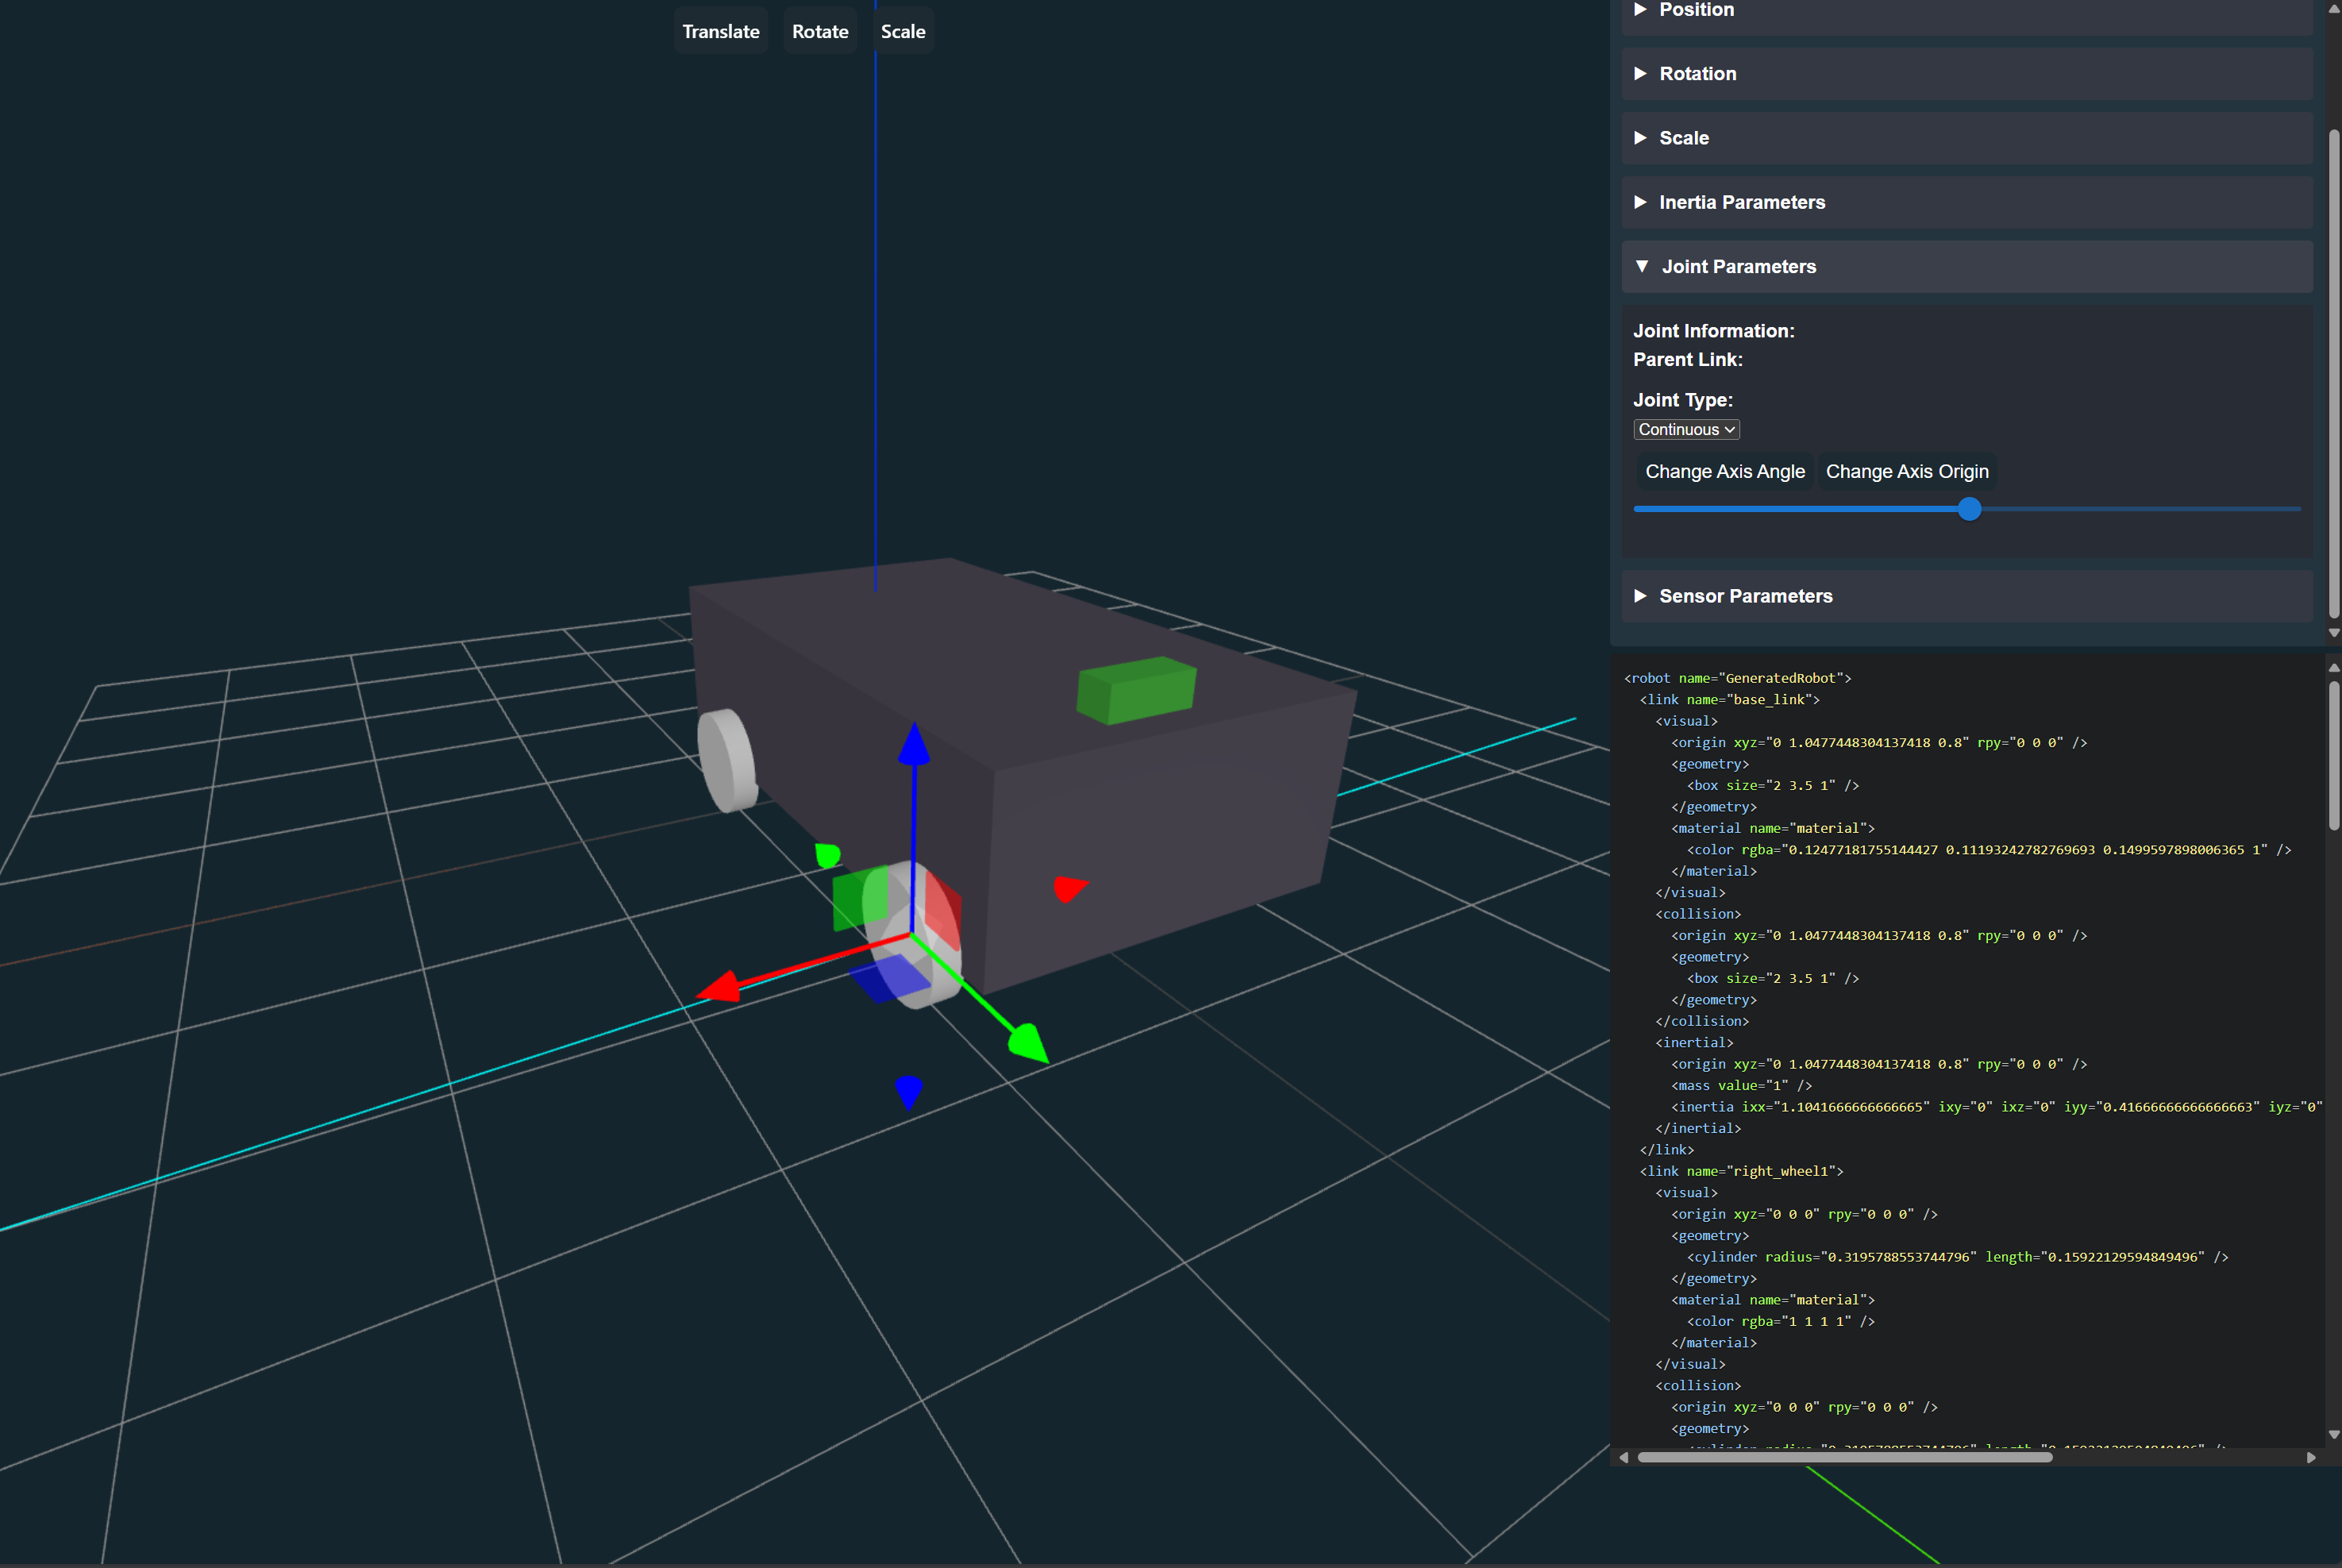Click the left arrow of horizontal scrollbar
The height and width of the screenshot is (1568, 2342).
pos(1624,1458)
